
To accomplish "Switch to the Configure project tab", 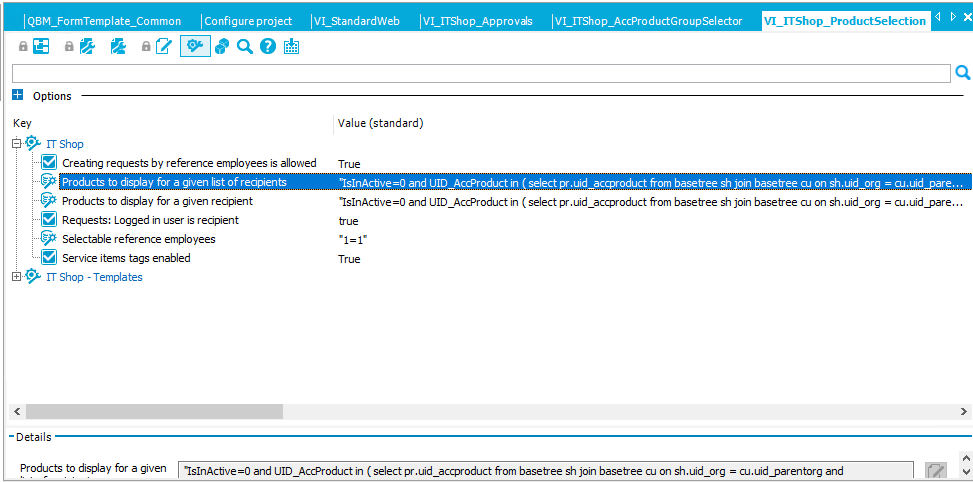I will [x=248, y=21].
